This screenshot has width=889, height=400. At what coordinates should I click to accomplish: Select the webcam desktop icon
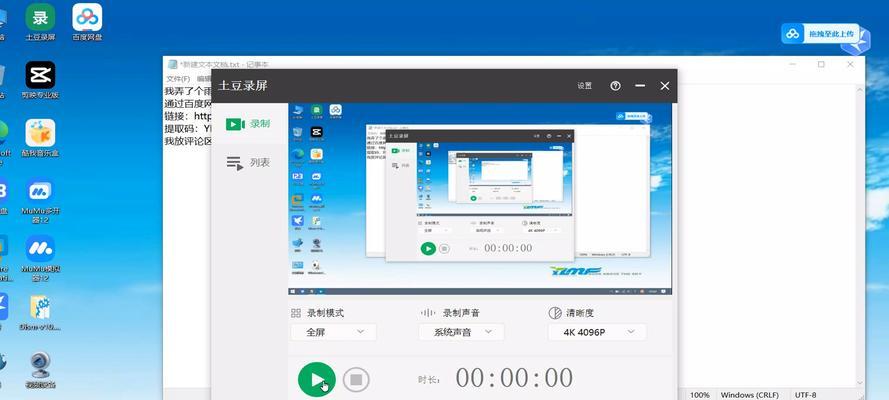click(40, 370)
